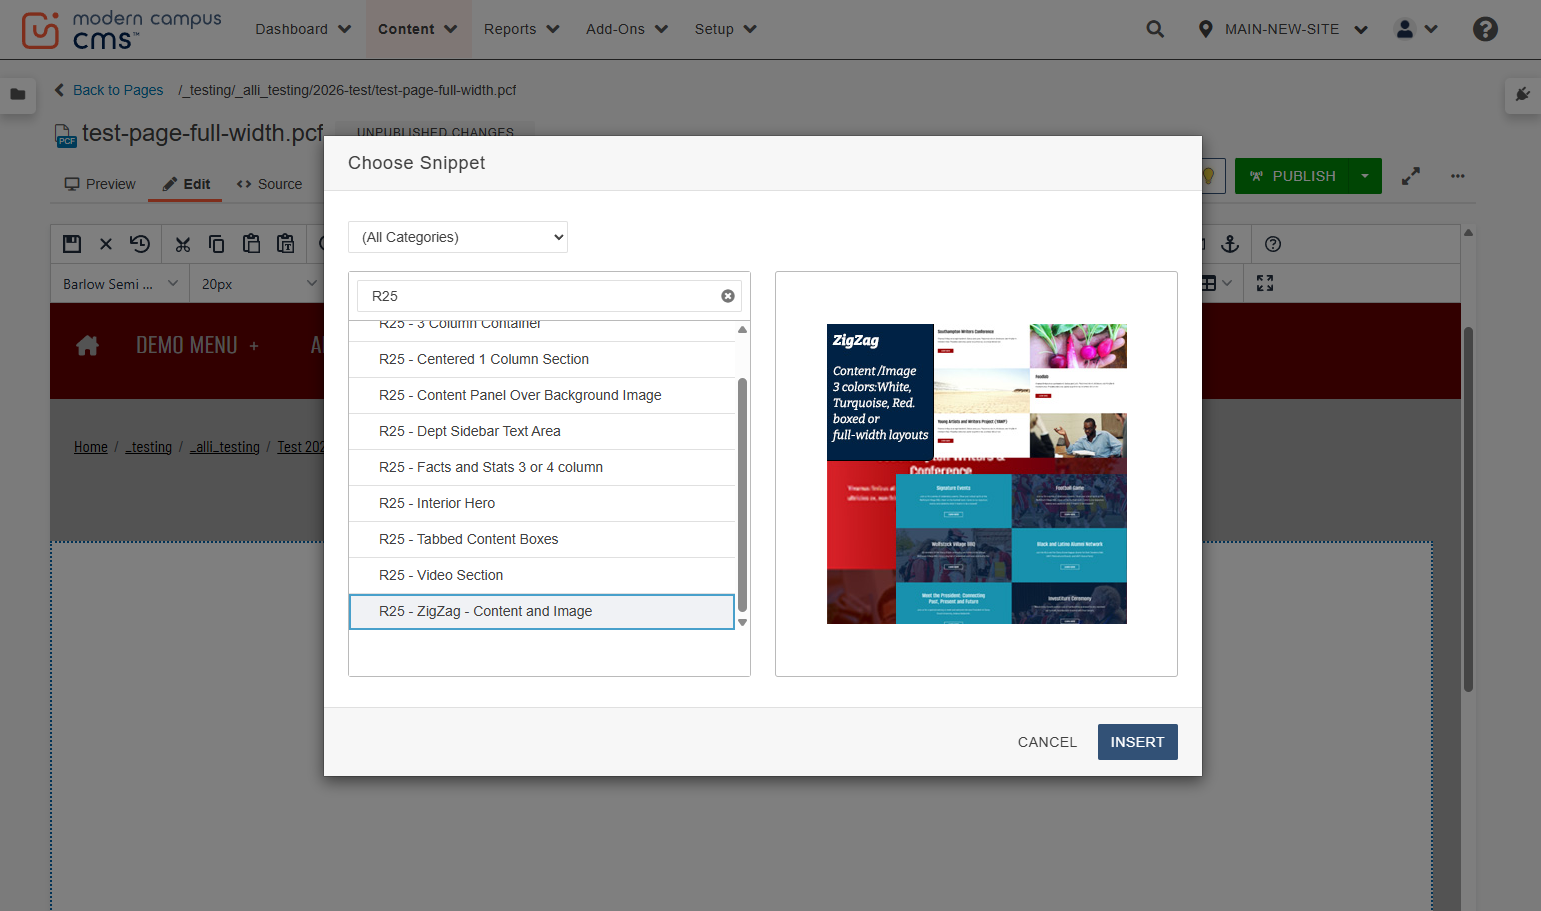Select R25 - Video Section snippet
Viewport: 1541px width, 911px height.
[x=542, y=575]
